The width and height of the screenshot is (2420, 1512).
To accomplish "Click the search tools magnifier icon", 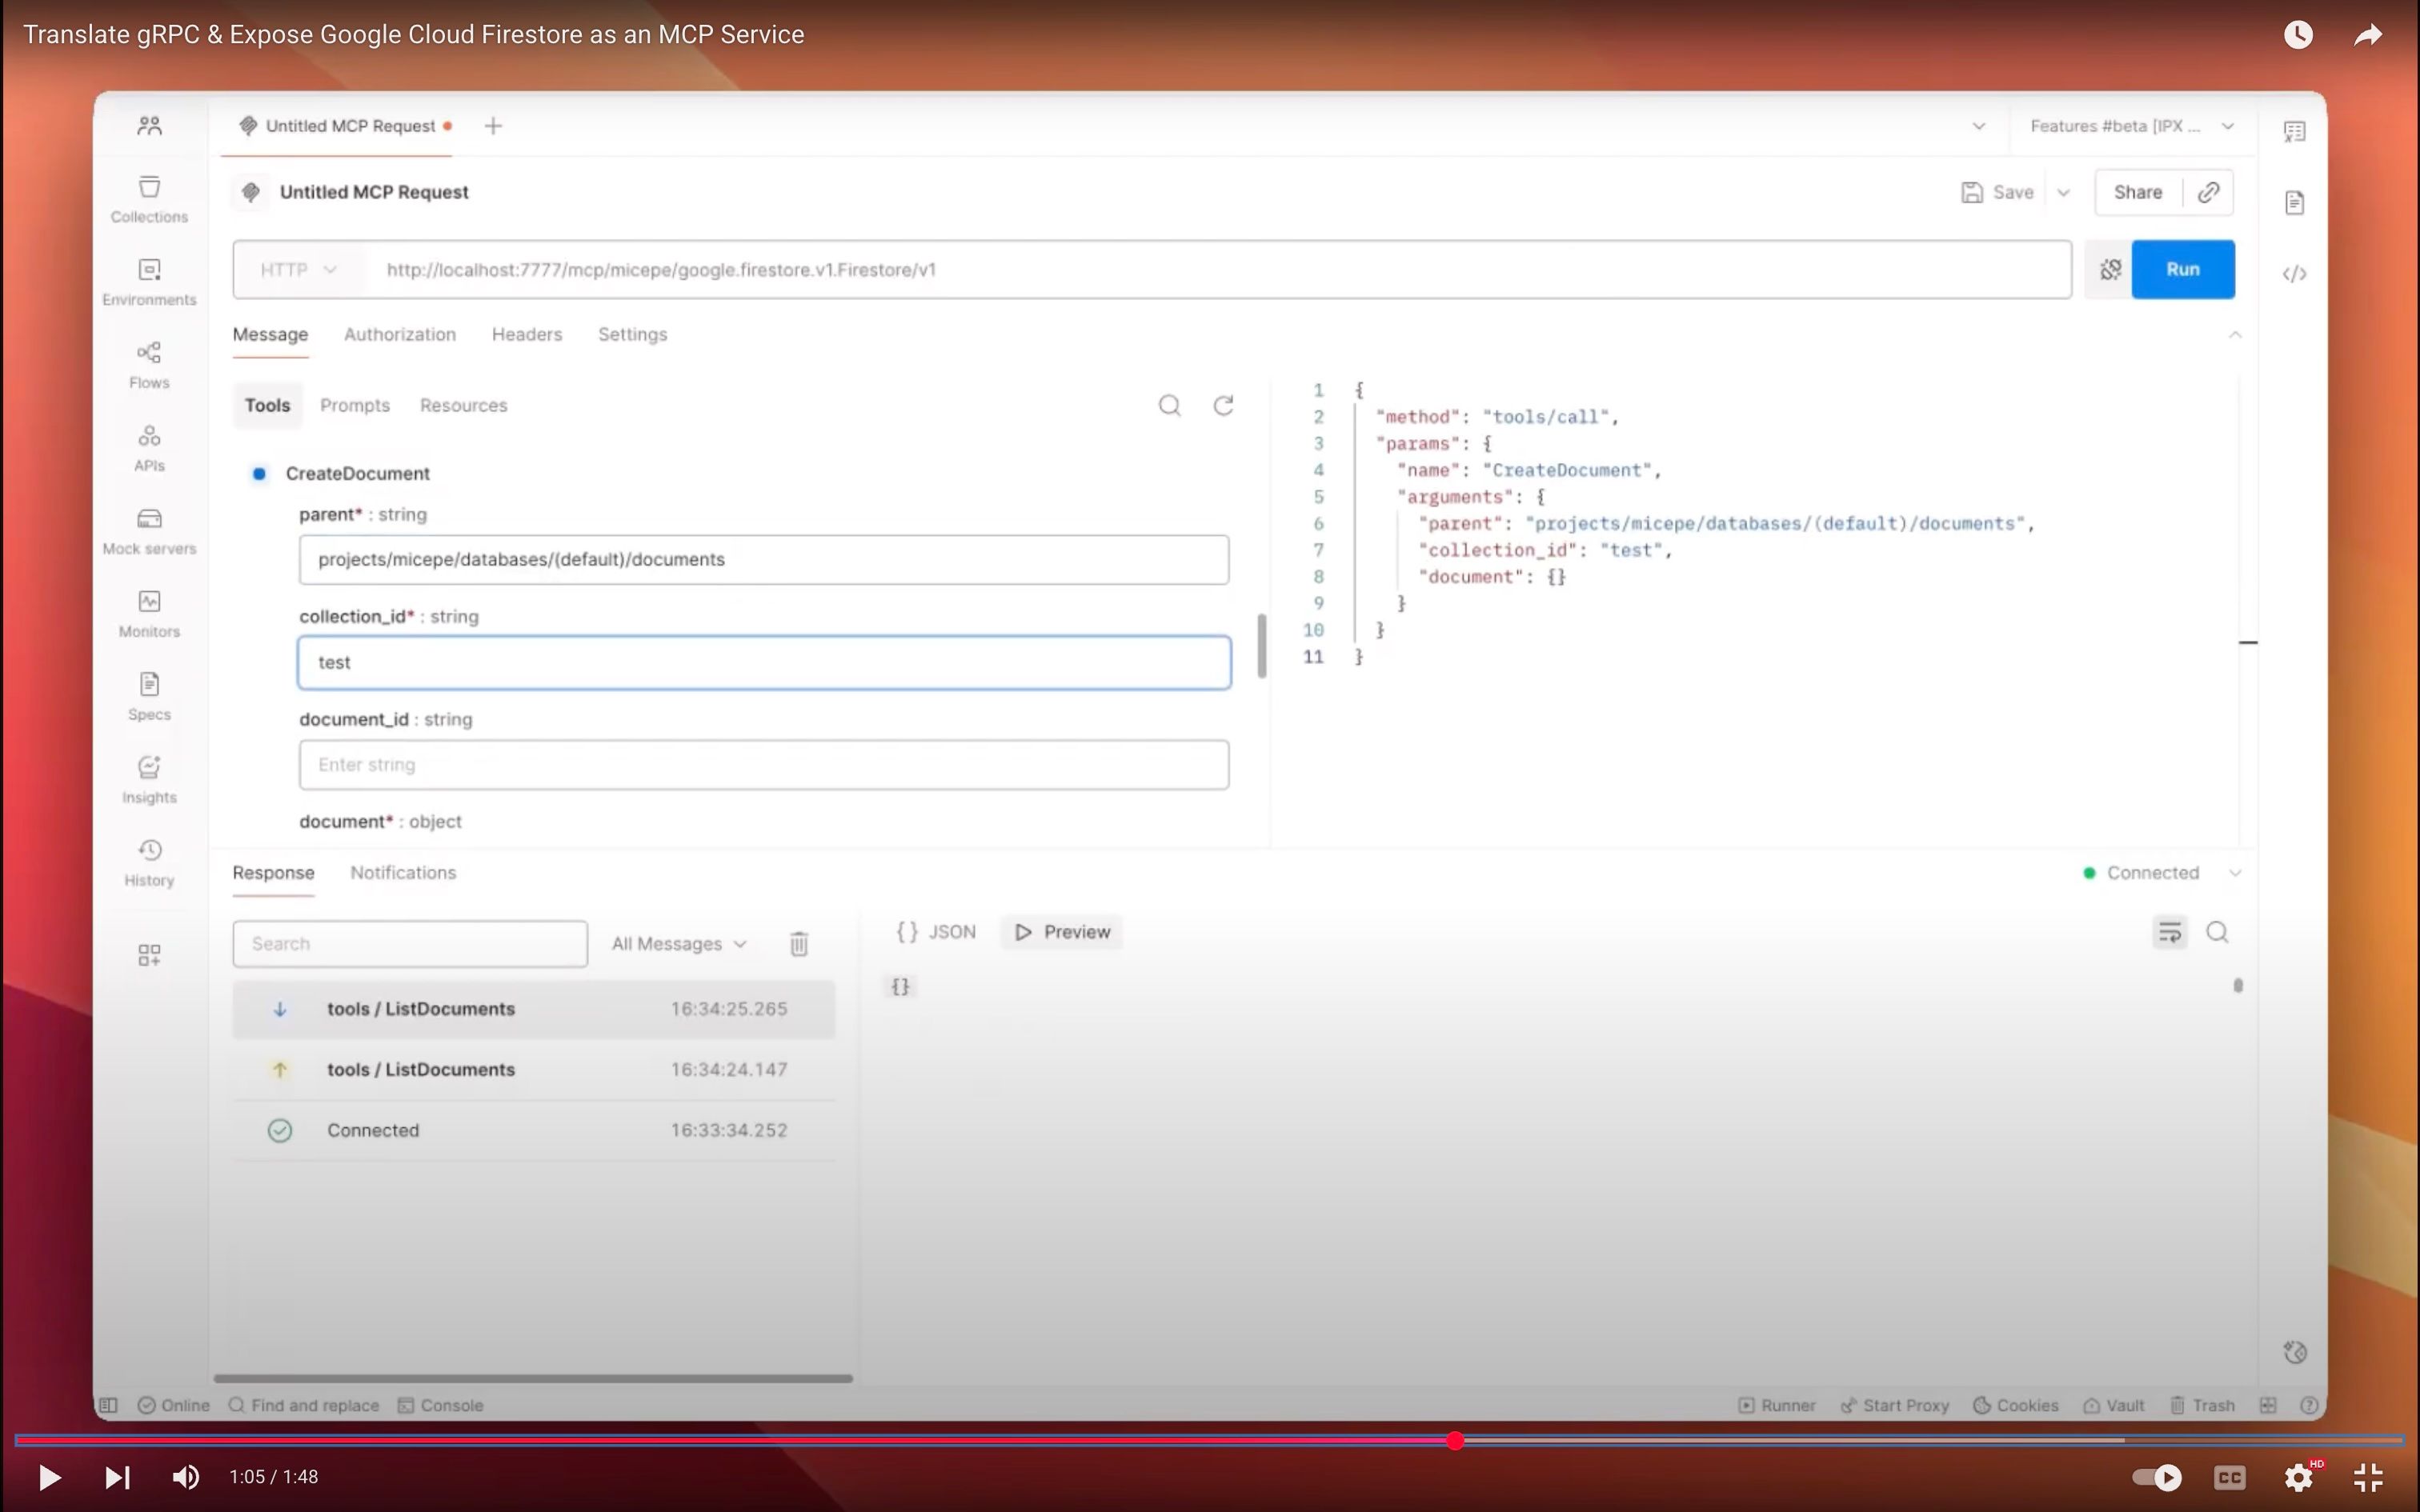I will click(x=1169, y=405).
